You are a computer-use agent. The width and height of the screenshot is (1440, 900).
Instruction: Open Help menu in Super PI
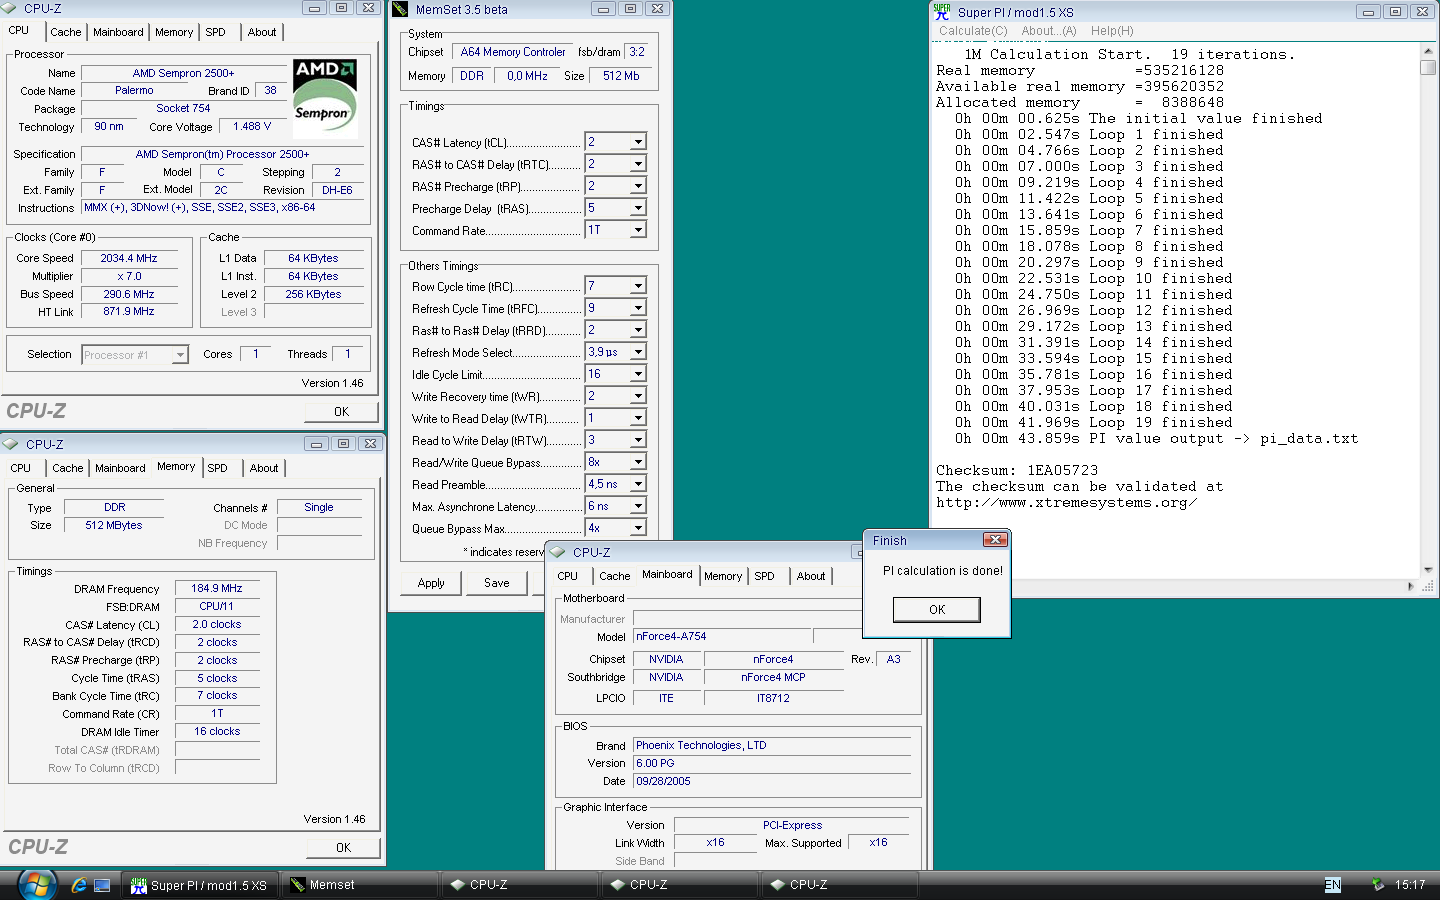pyautogui.click(x=1112, y=31)
